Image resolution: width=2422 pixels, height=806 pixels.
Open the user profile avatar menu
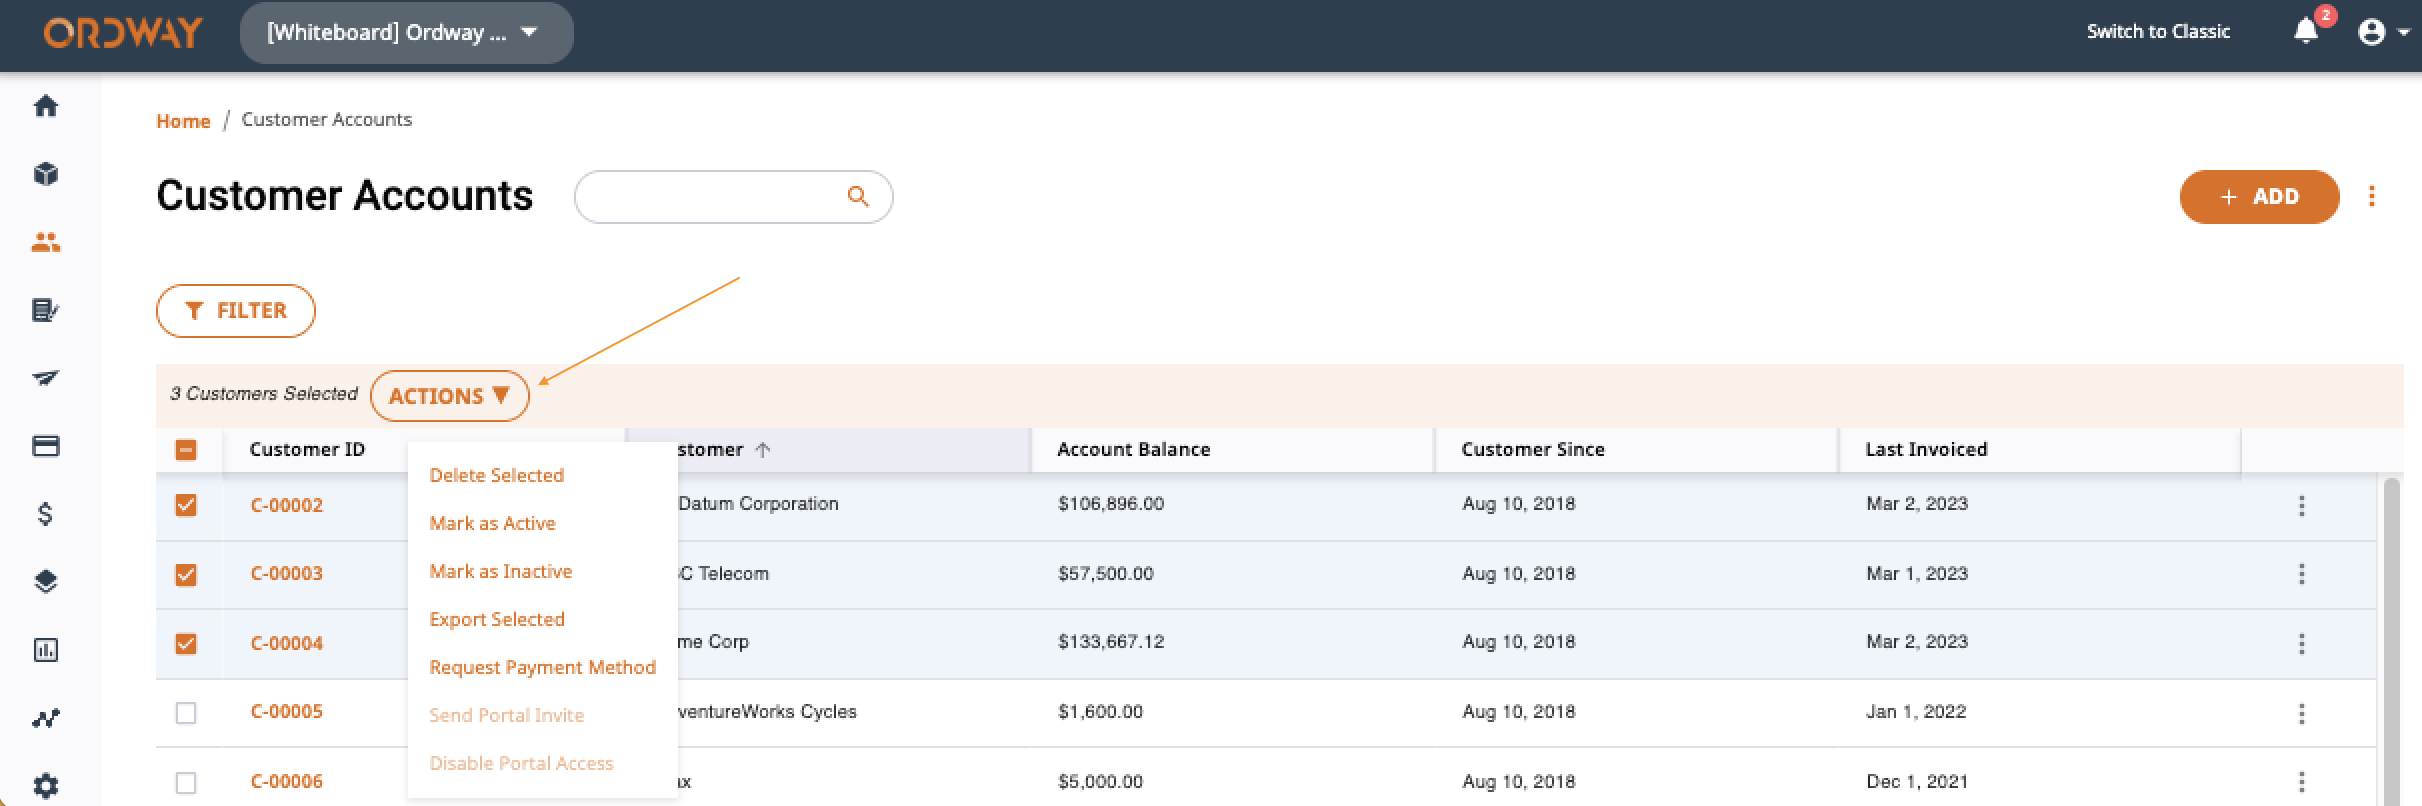coord(2383,33)
